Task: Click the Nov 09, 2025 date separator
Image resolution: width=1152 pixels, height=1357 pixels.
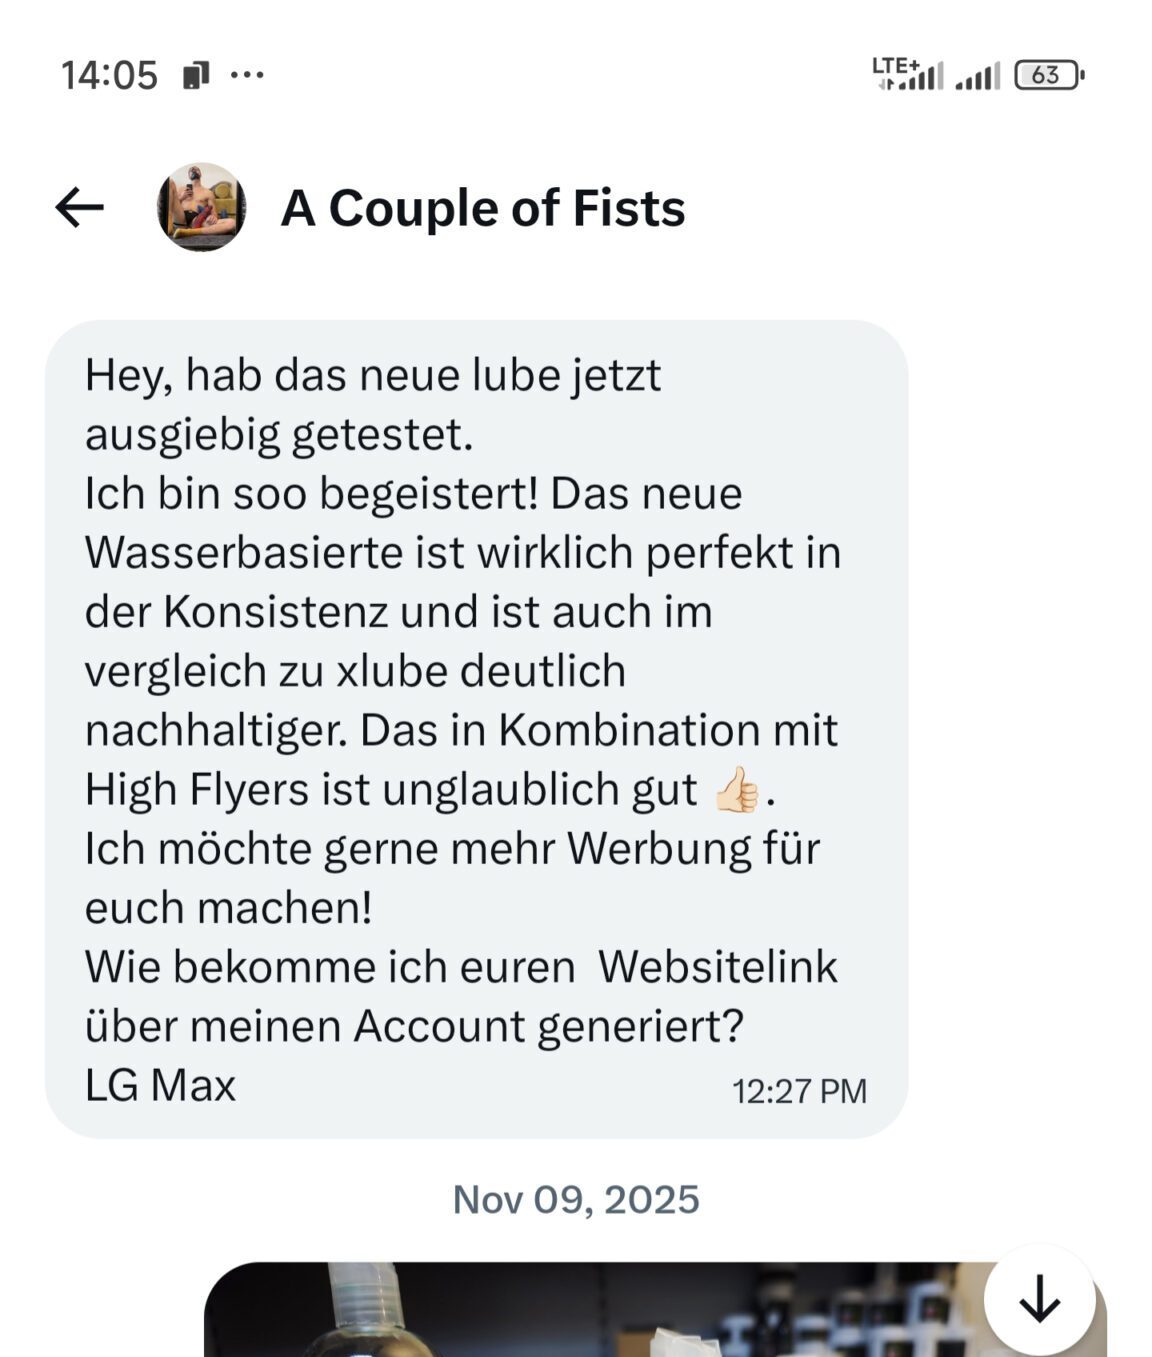Action: (x=576, y=1199)
